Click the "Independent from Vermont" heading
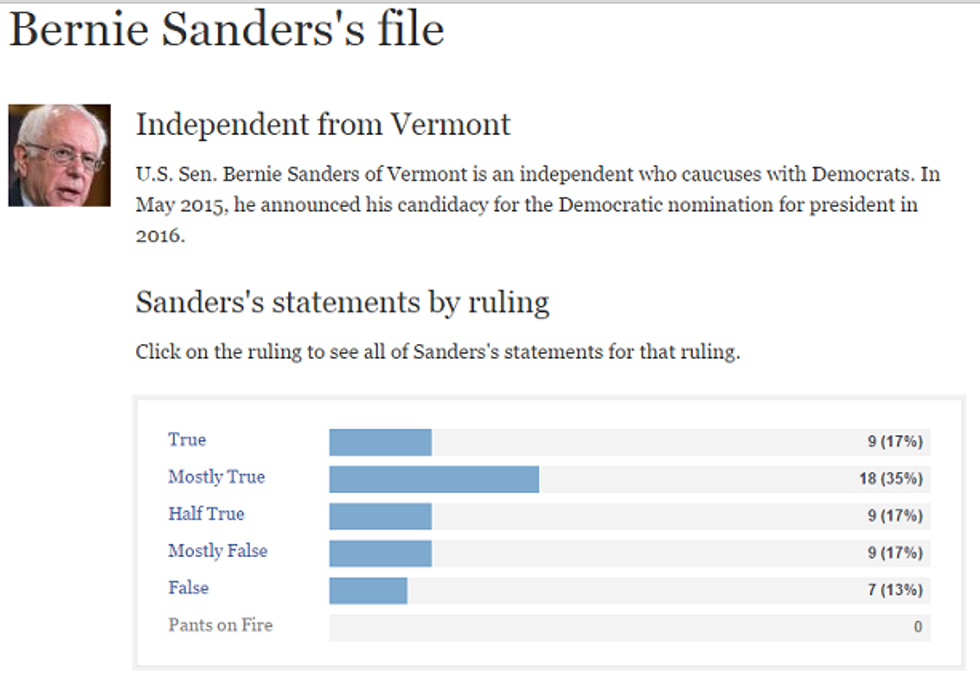 coord(323,125)
